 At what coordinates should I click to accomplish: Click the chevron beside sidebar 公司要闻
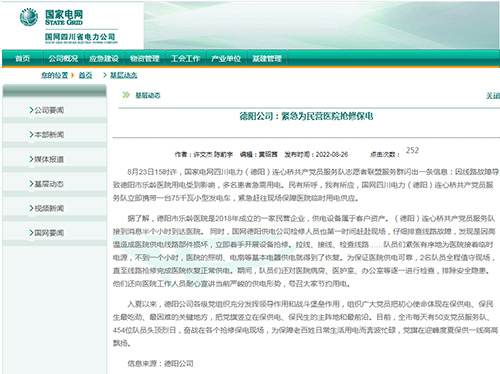pyautogui.click(x=31, y=110)
